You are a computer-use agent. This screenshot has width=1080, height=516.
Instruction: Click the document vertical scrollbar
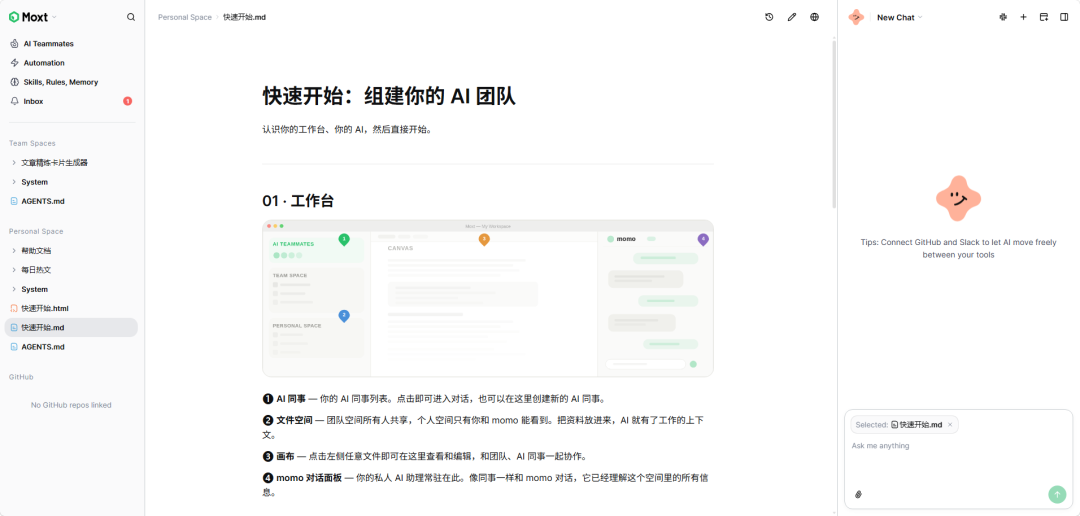834,124
